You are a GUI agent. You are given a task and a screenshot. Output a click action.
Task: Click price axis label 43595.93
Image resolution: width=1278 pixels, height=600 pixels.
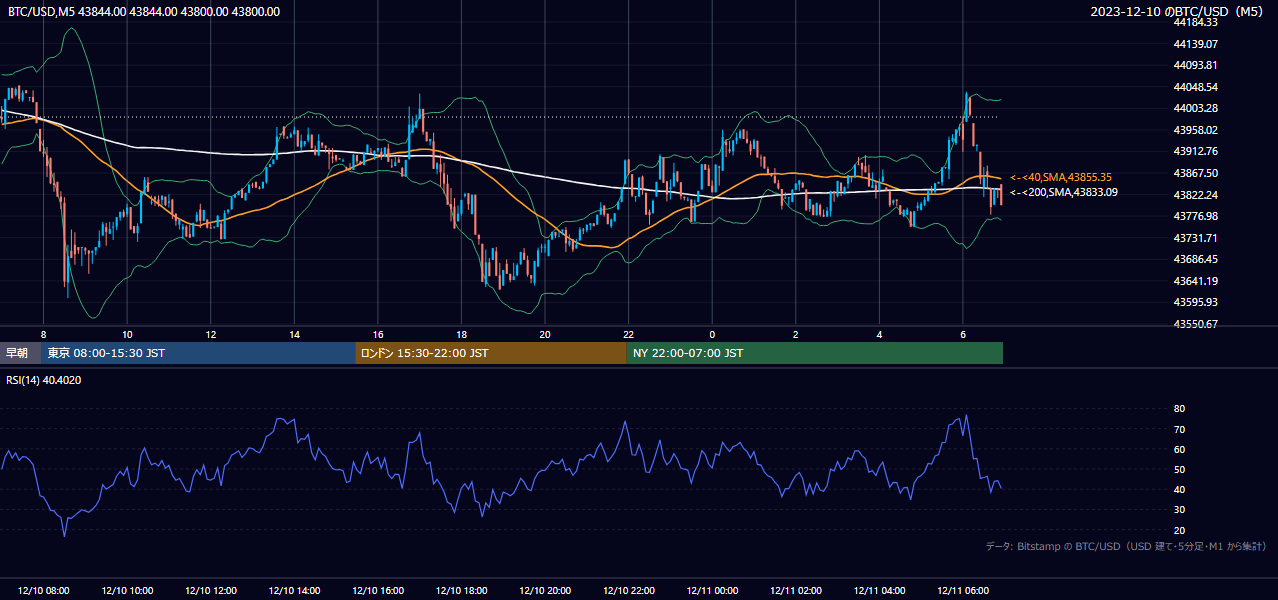point(1195,302)
